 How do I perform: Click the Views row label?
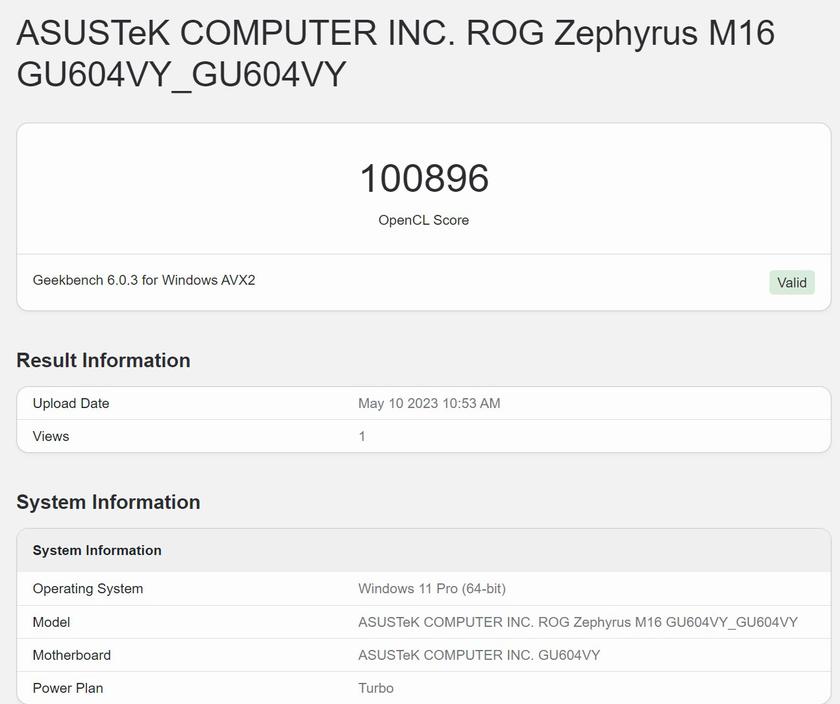pos(51,436)
